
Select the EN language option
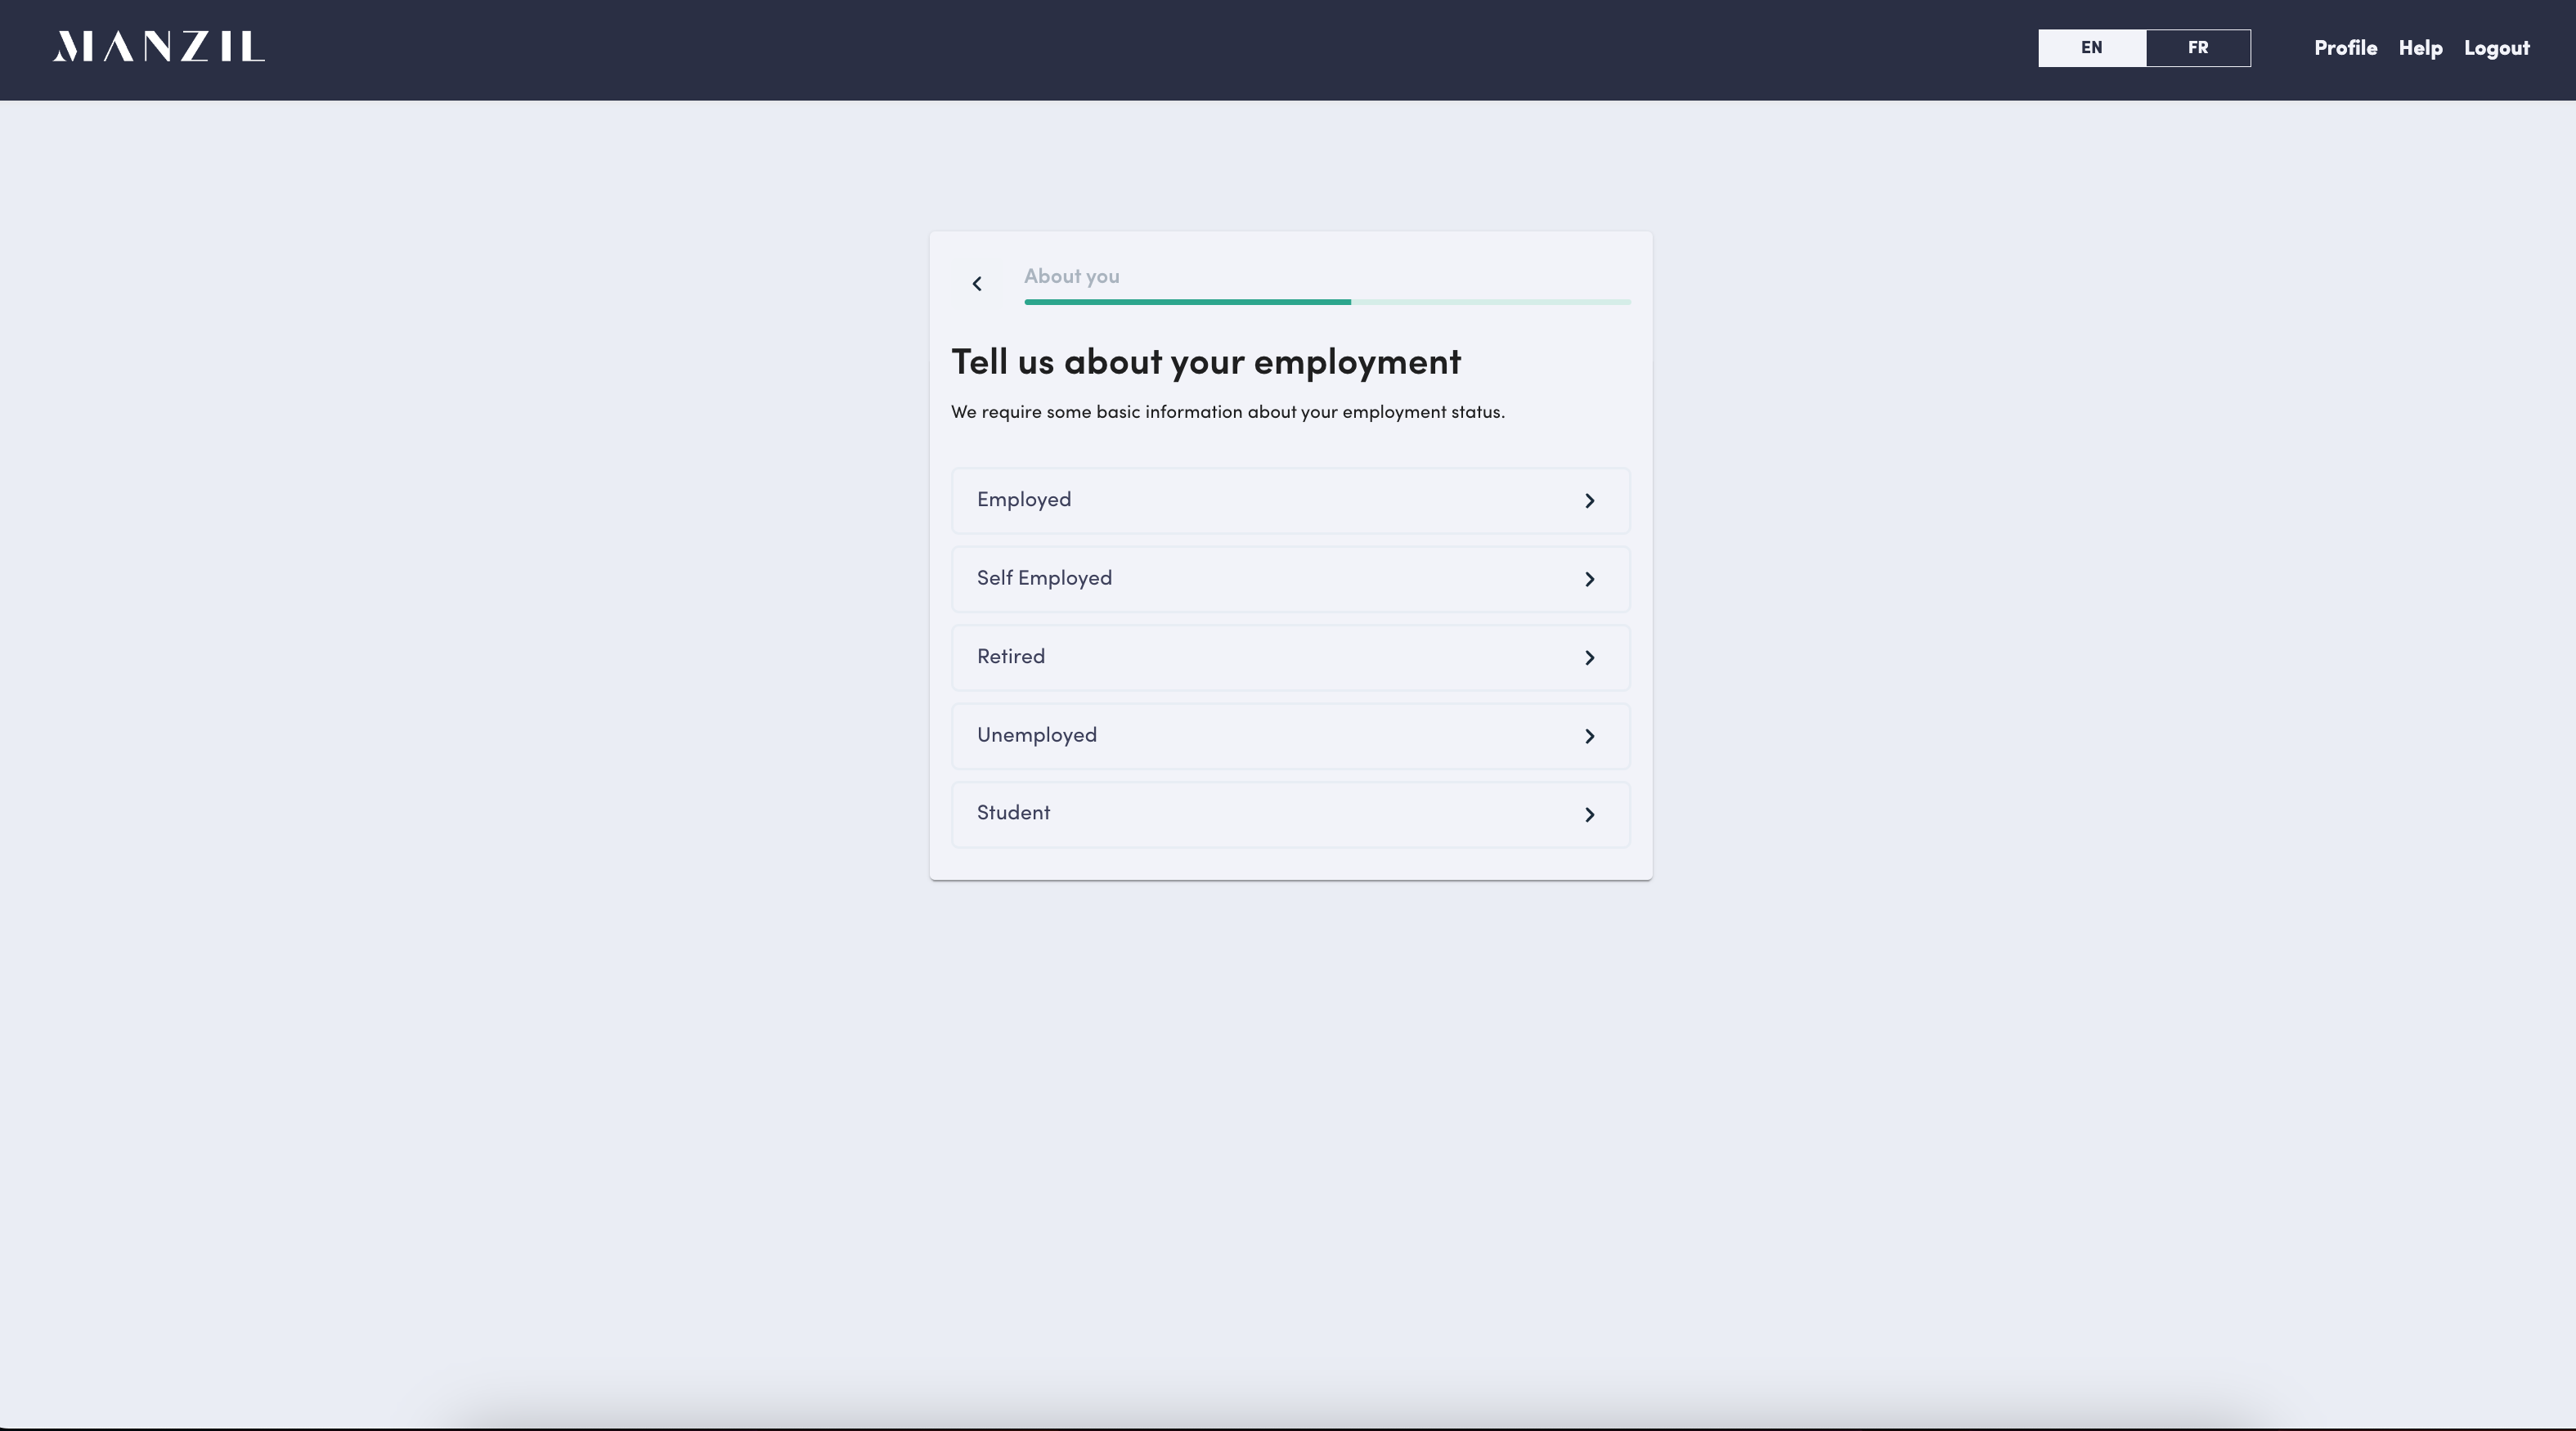pos(2091,48)
